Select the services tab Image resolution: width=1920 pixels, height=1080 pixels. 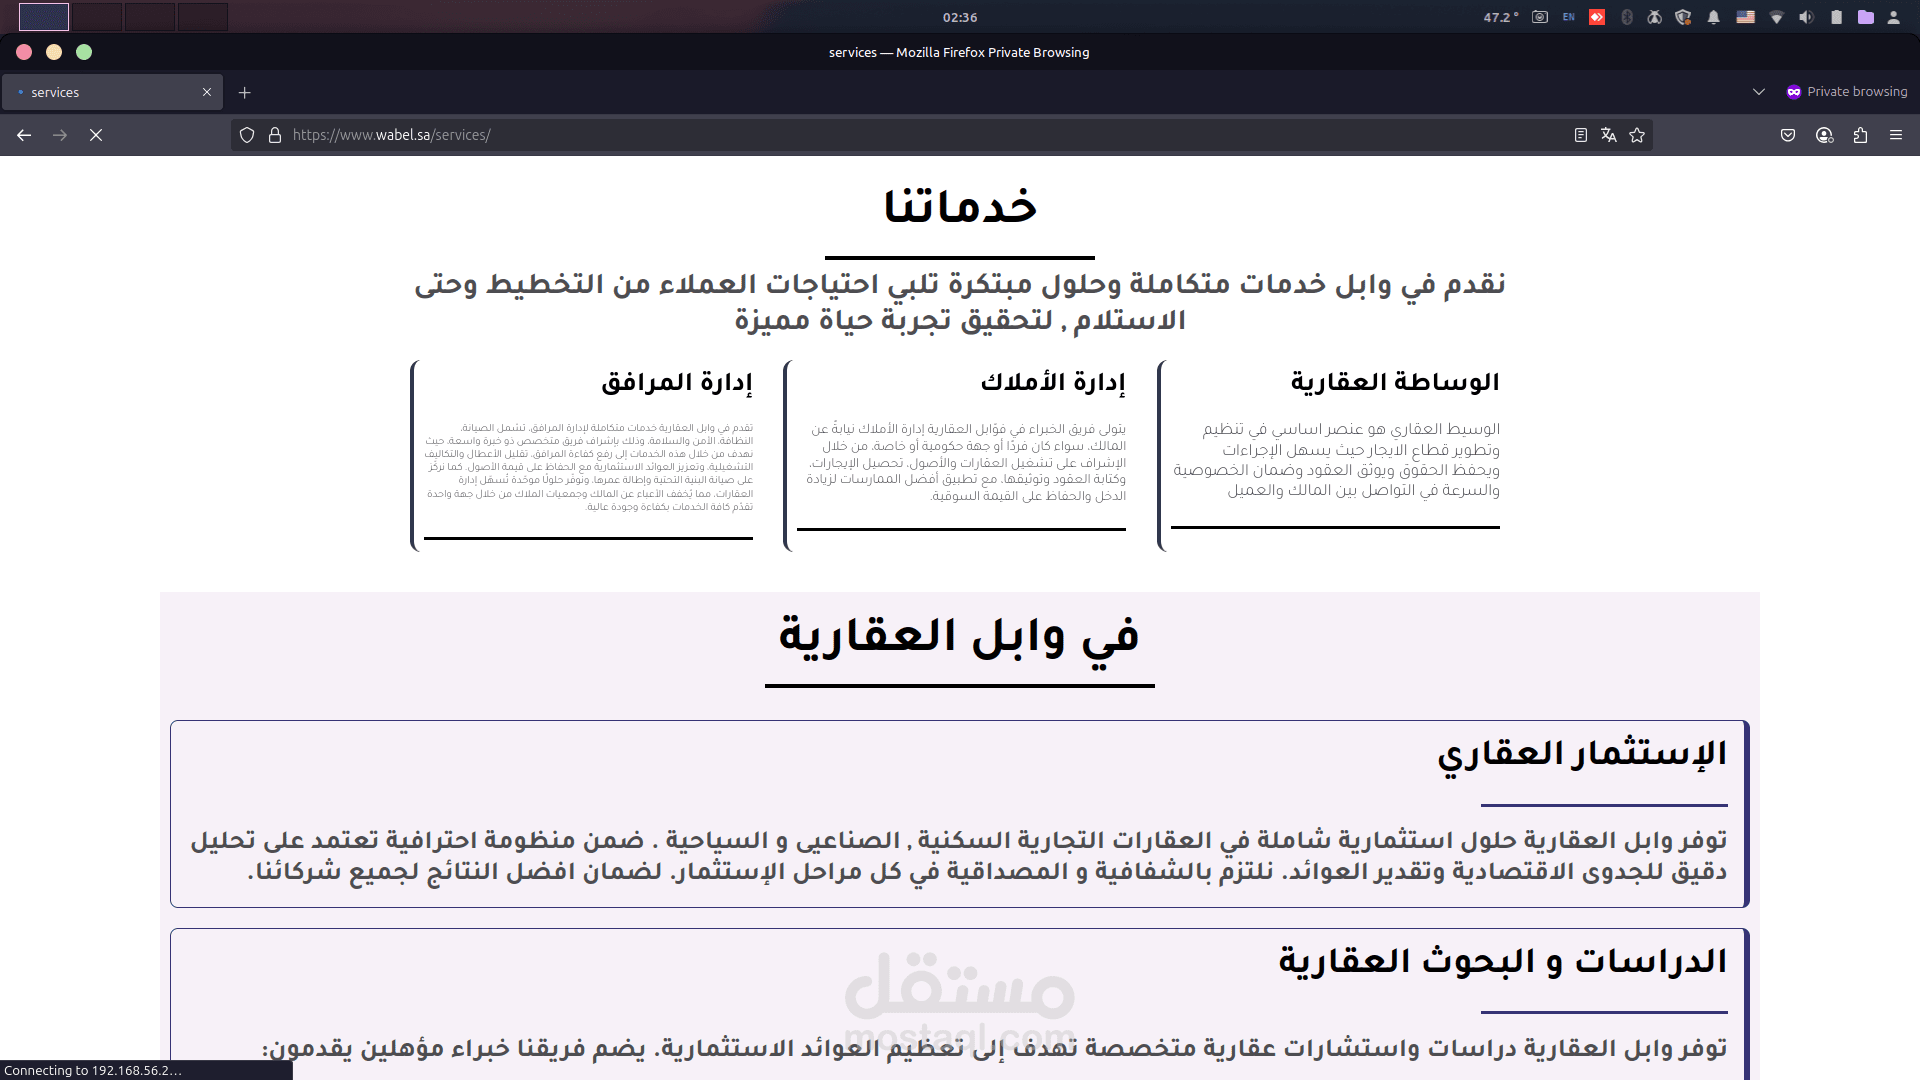pyautogui.click(x=112, y=92)
